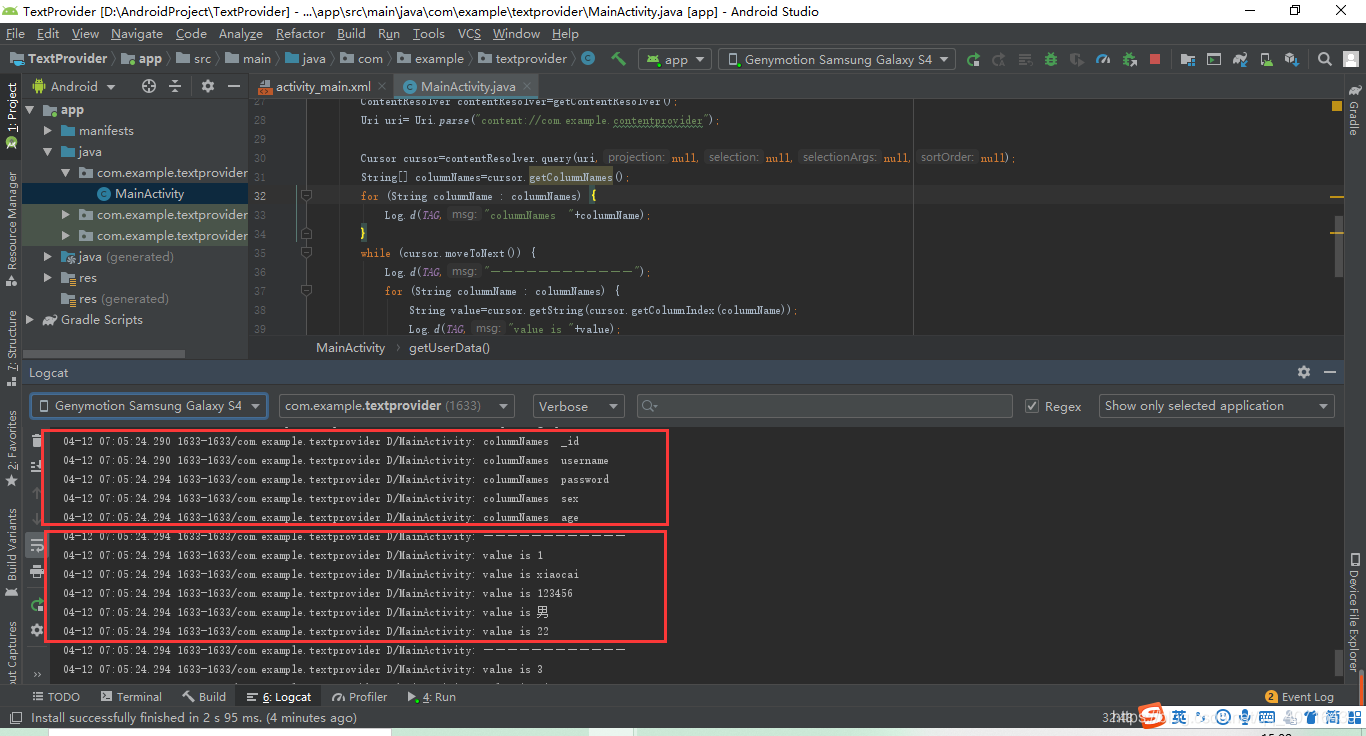The width and height of the screenshot is (1366, 736).
Task: Open the Gradle side panel
Action: [x=1353, y=110]
